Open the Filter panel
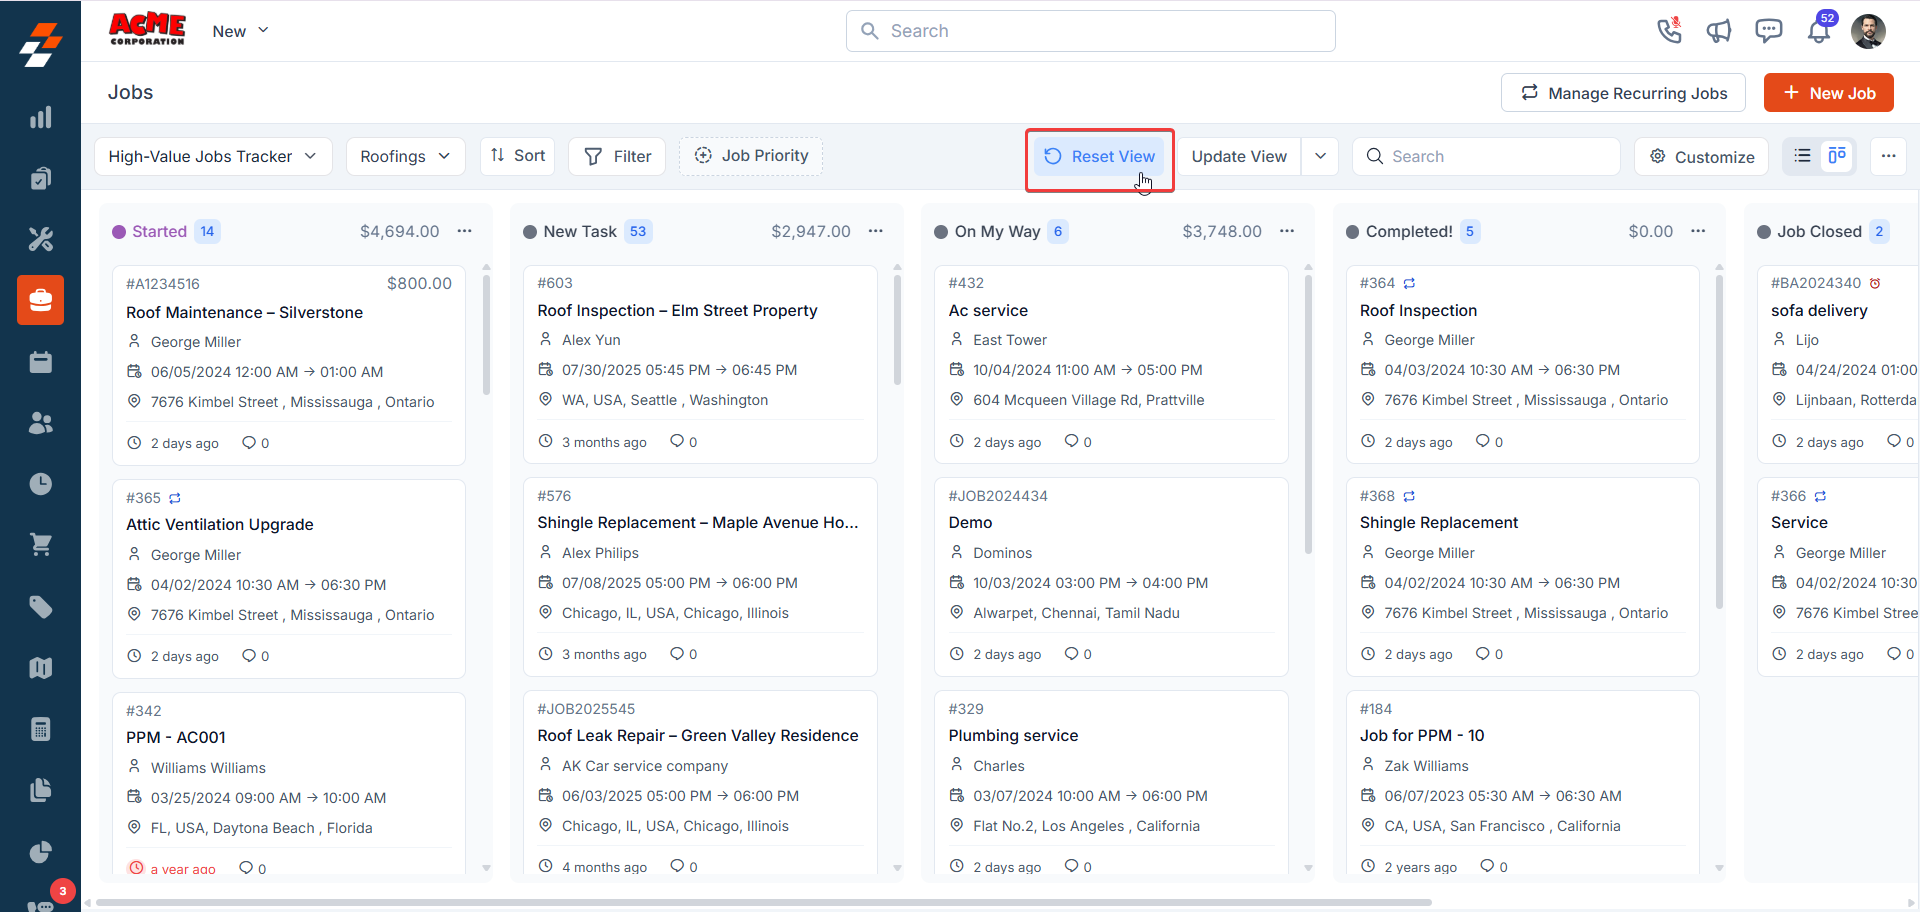Image resolution: width=1920 pixels, height=912 pixels. [617, 156]
